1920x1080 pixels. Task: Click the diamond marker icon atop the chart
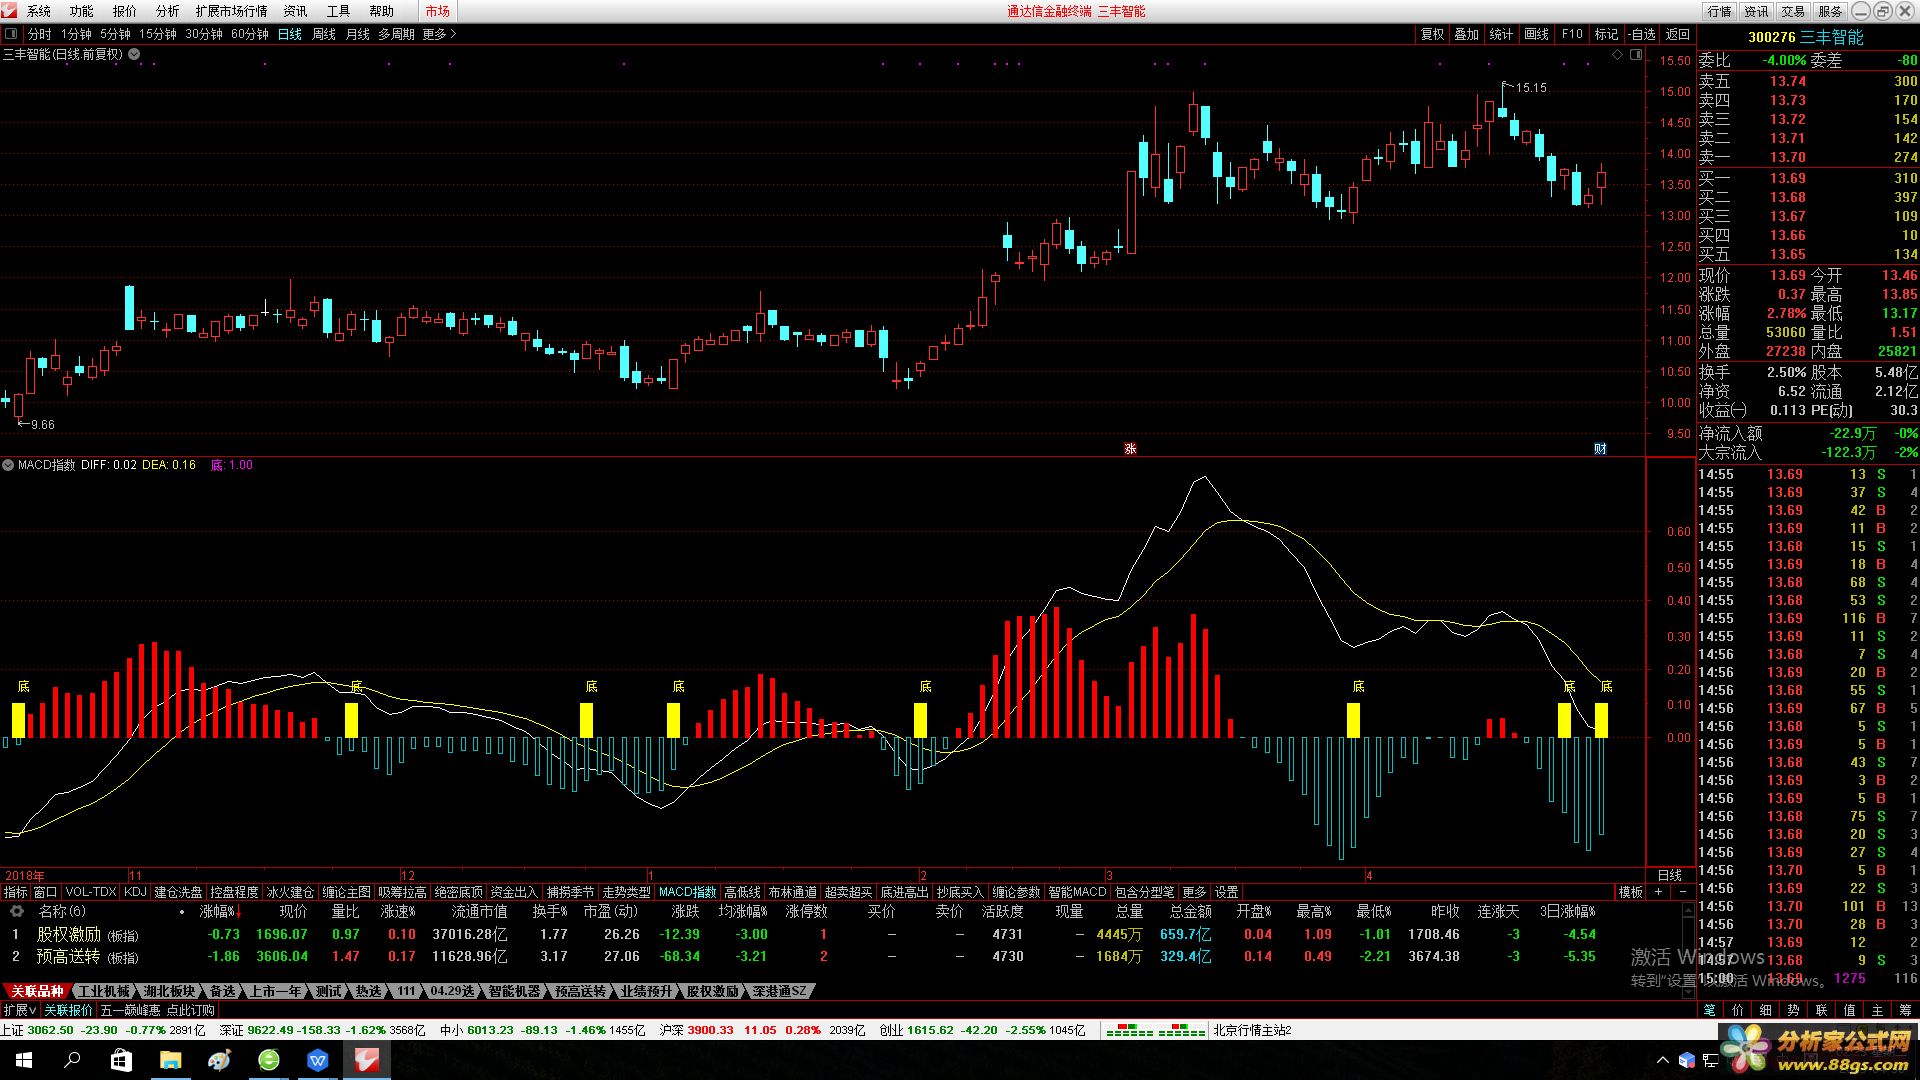click(x=1618, y=55)
